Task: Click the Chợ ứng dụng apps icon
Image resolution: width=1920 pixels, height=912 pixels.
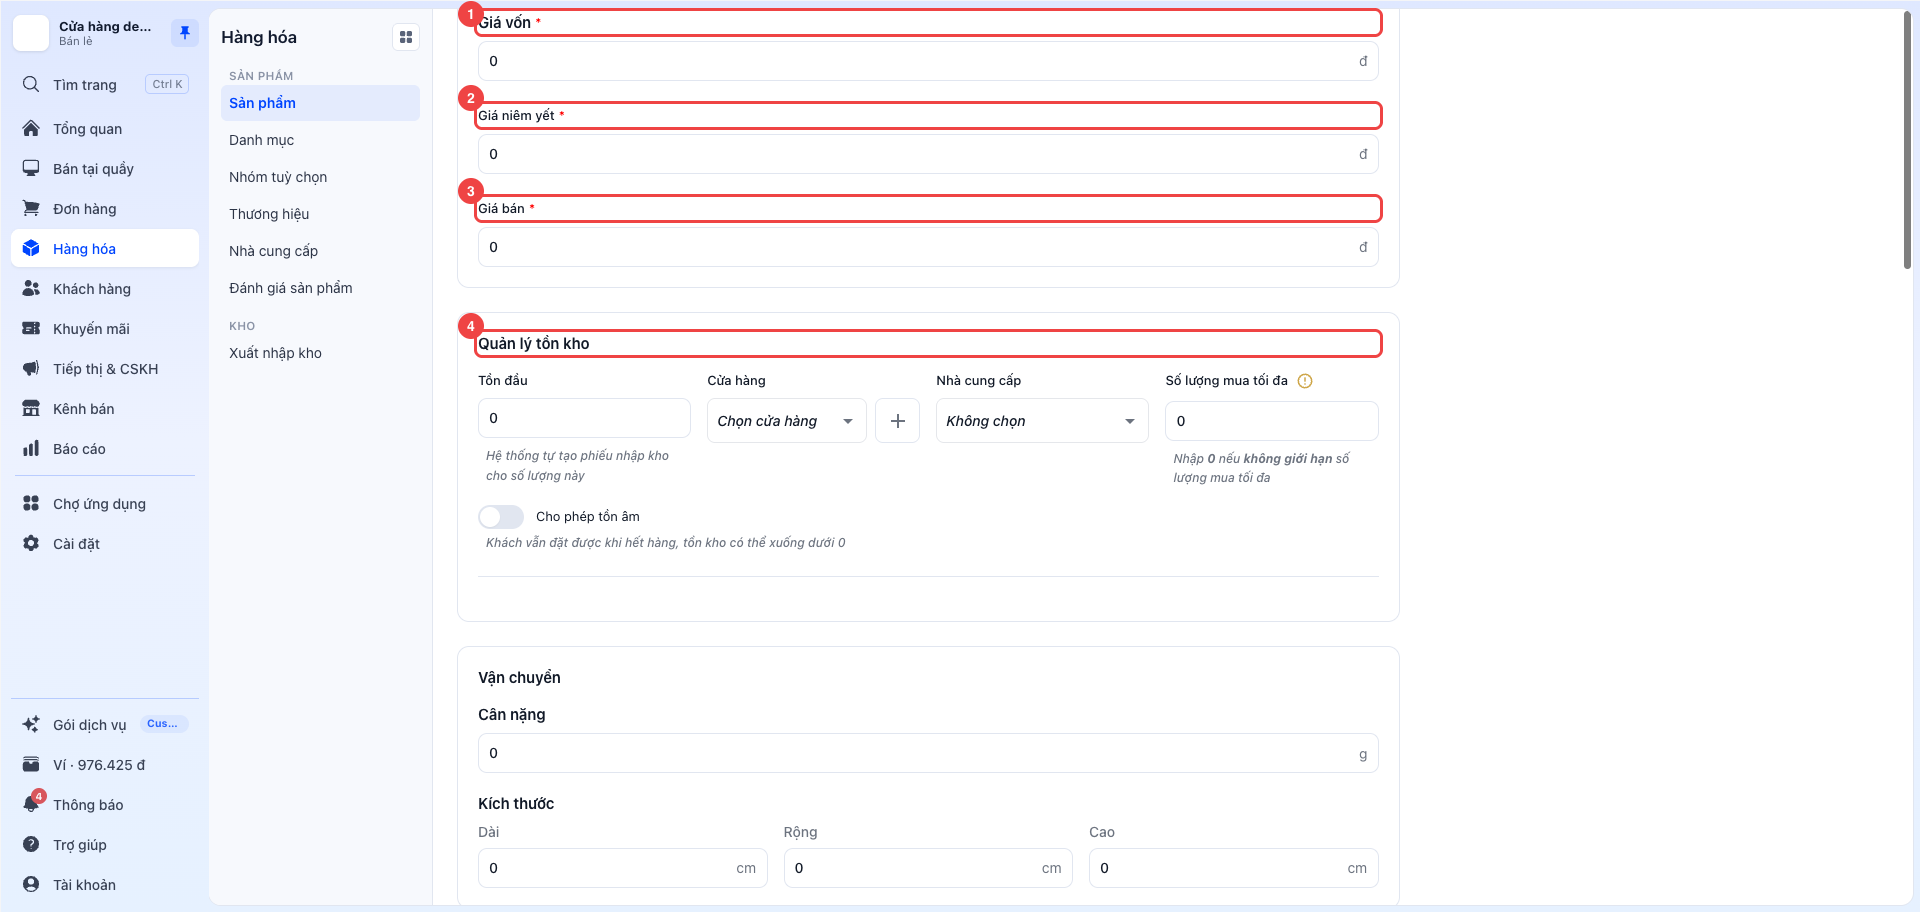Action: [x=31, y=503]
